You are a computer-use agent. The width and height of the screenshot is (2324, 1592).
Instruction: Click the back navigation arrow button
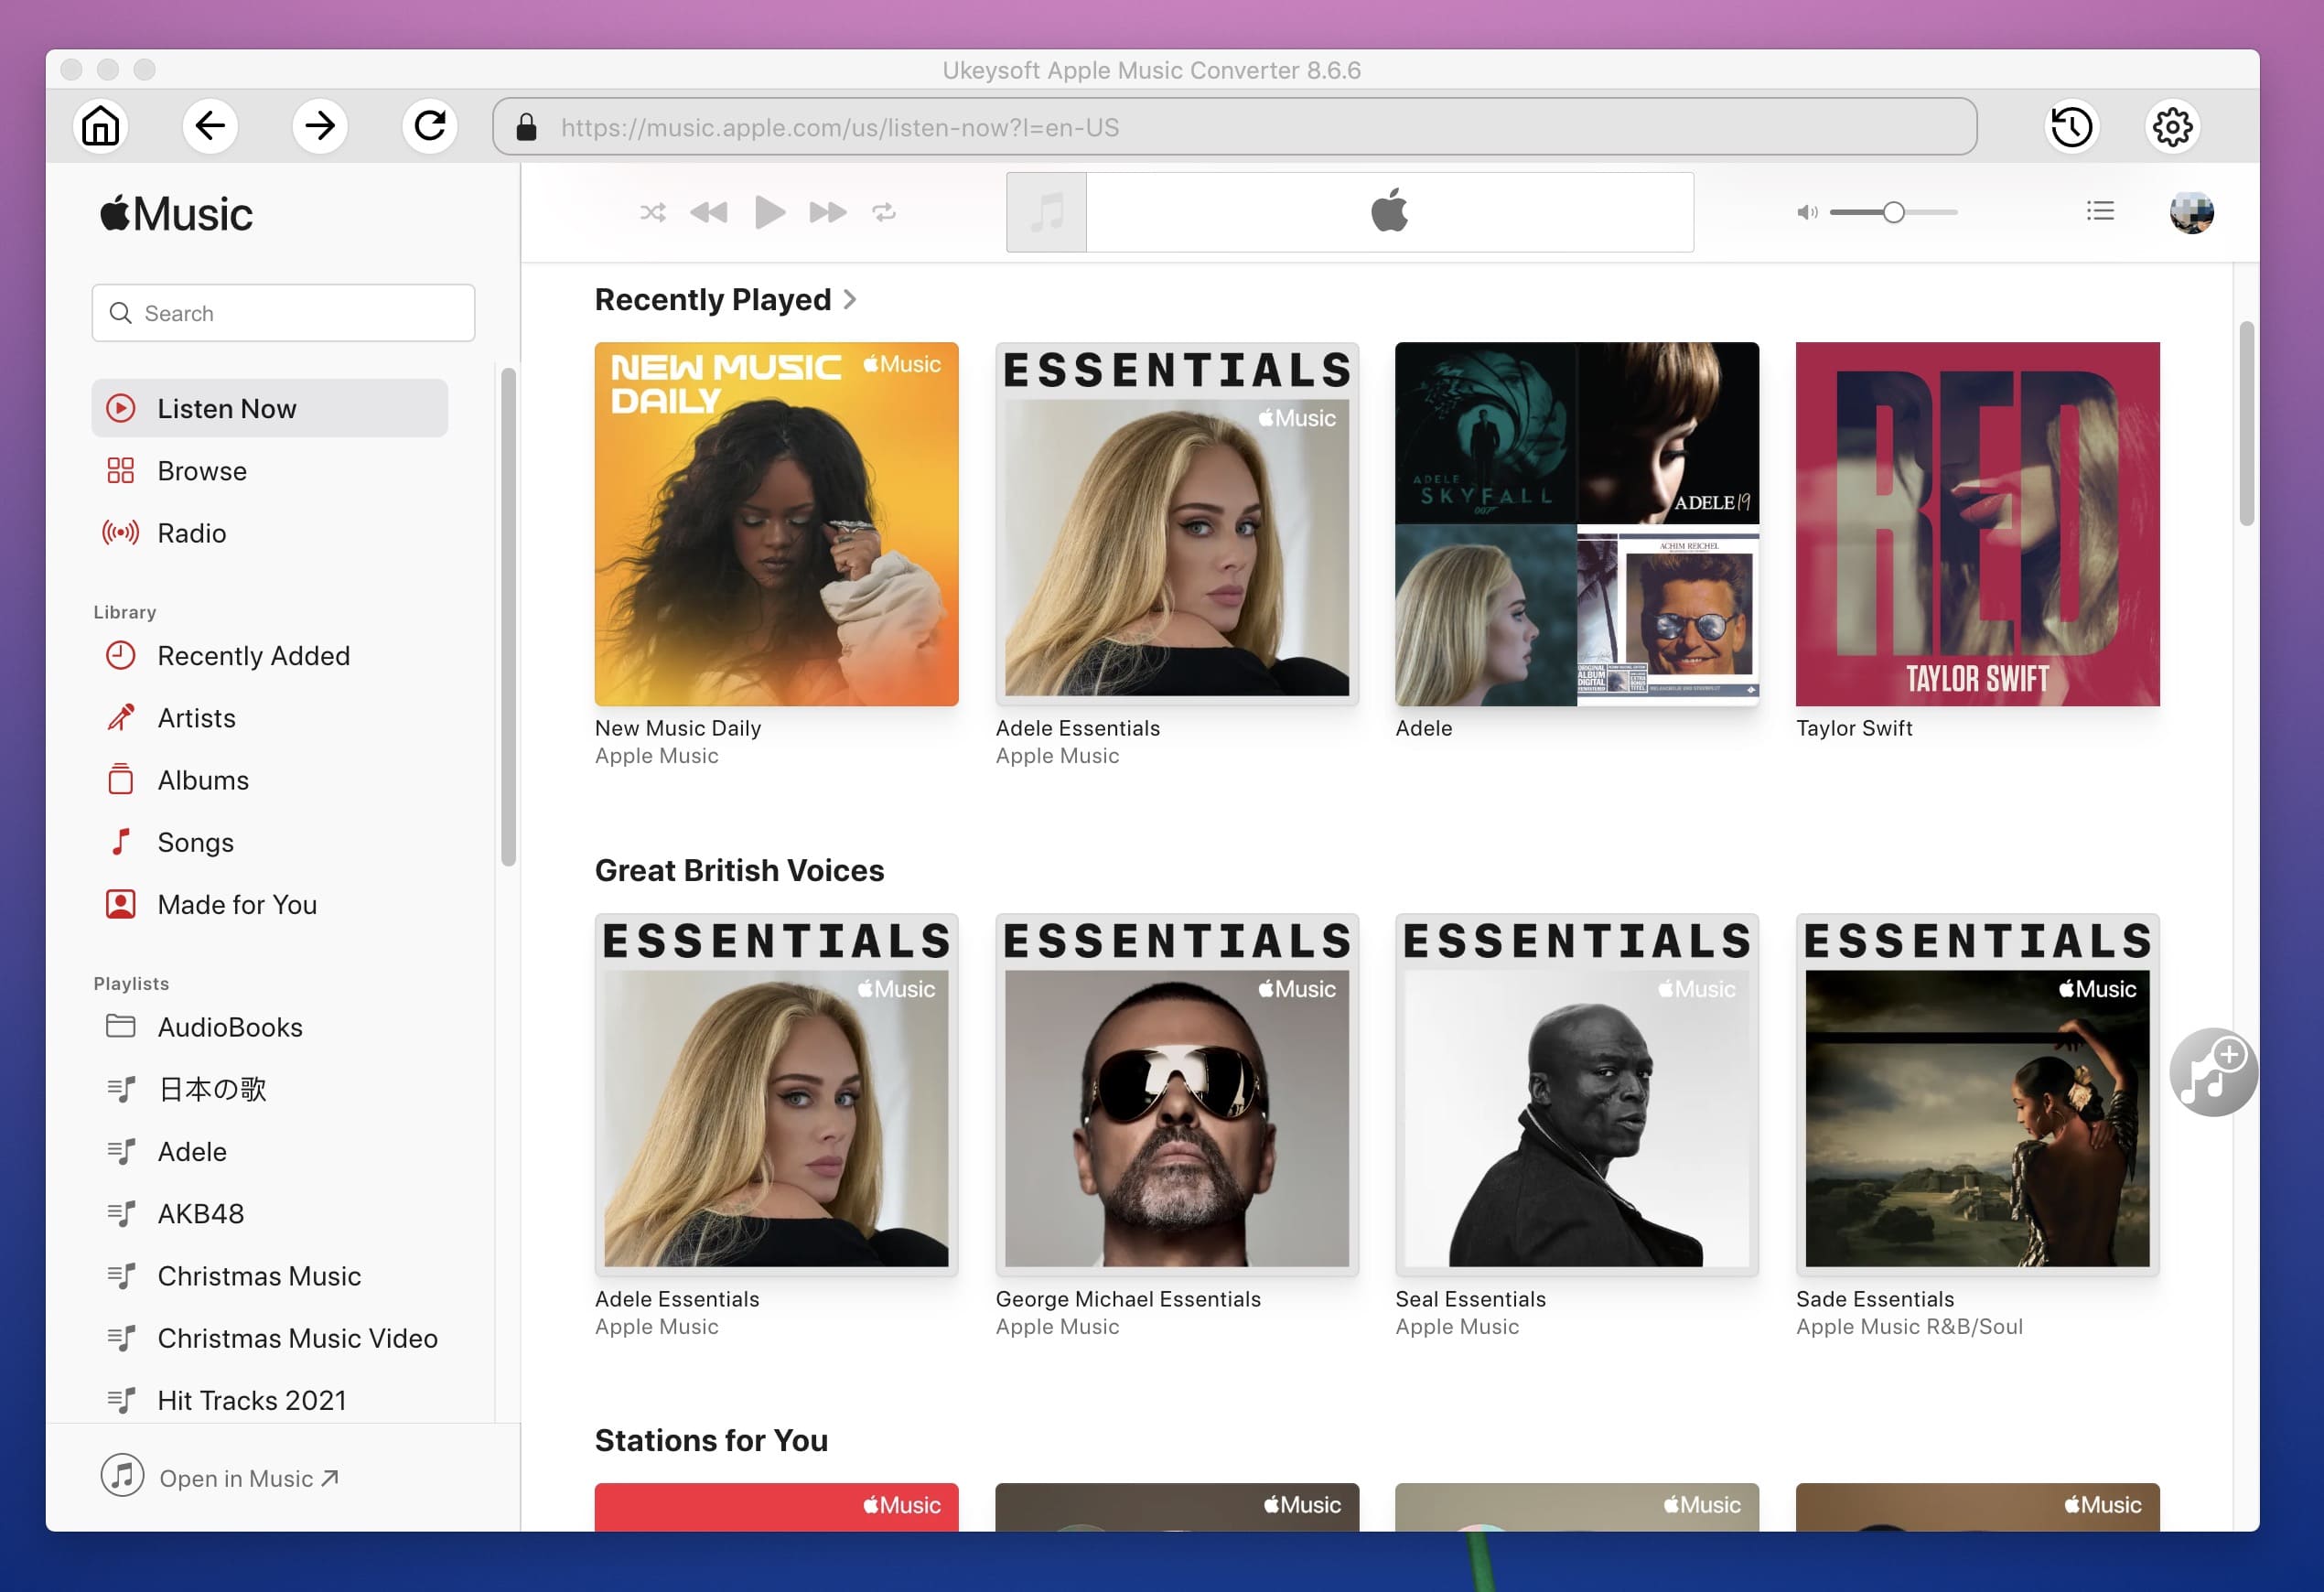(210, 125)
